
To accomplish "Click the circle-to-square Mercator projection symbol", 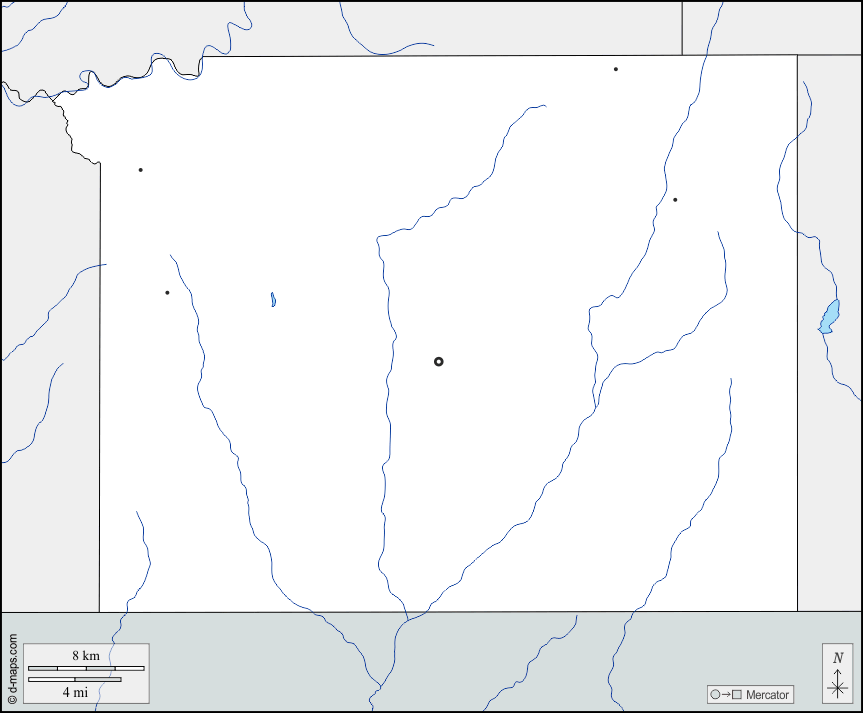I will (725, 695).
